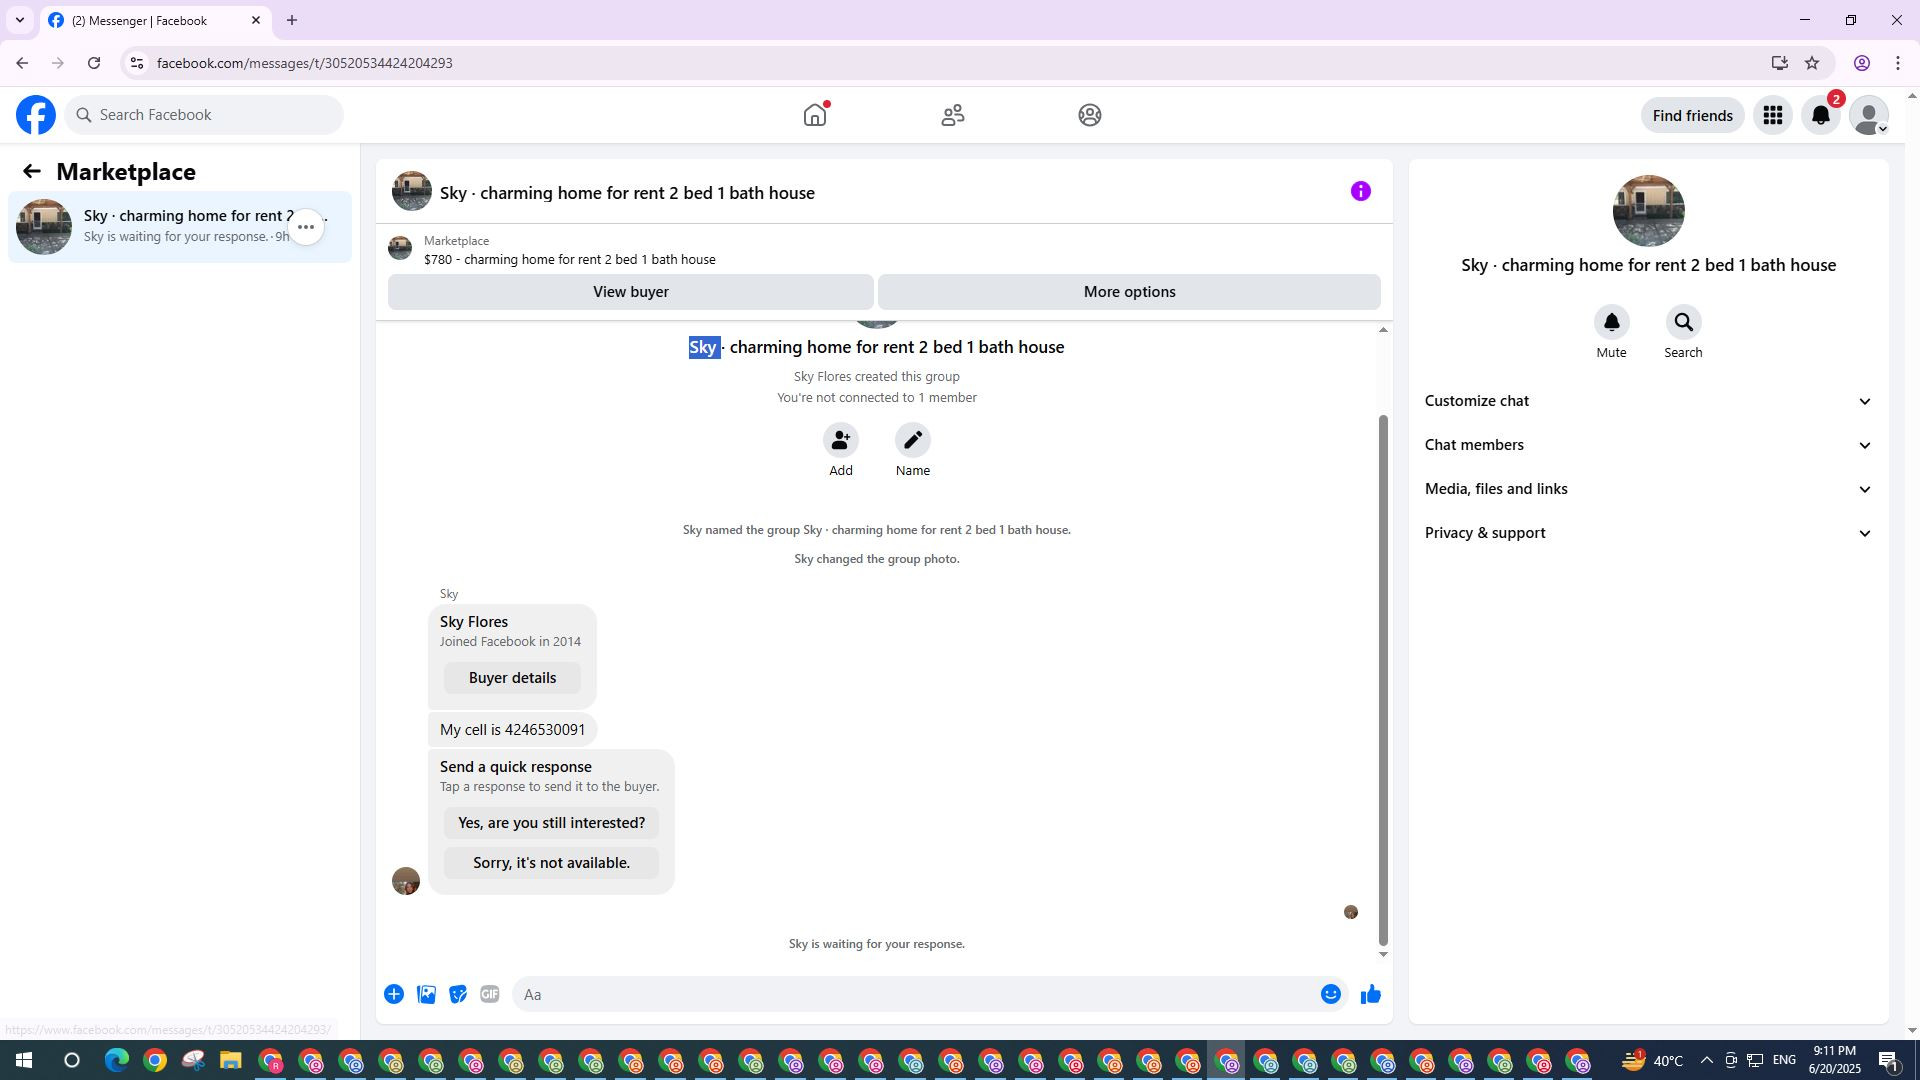Viewport: 1920px width, 1080px height.
Task: Open the emoji picker icon
Action: click(x=1330, y=994)
